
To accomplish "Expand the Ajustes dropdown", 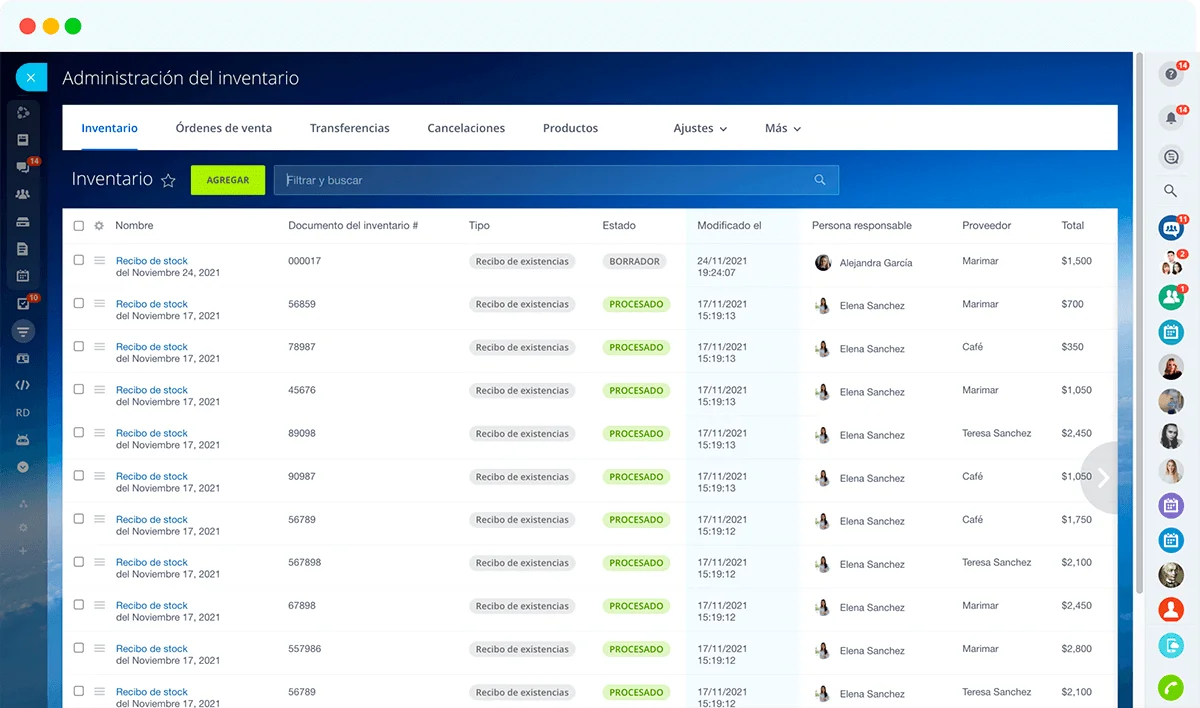I will pyautogui.click(x=700, y=129).
